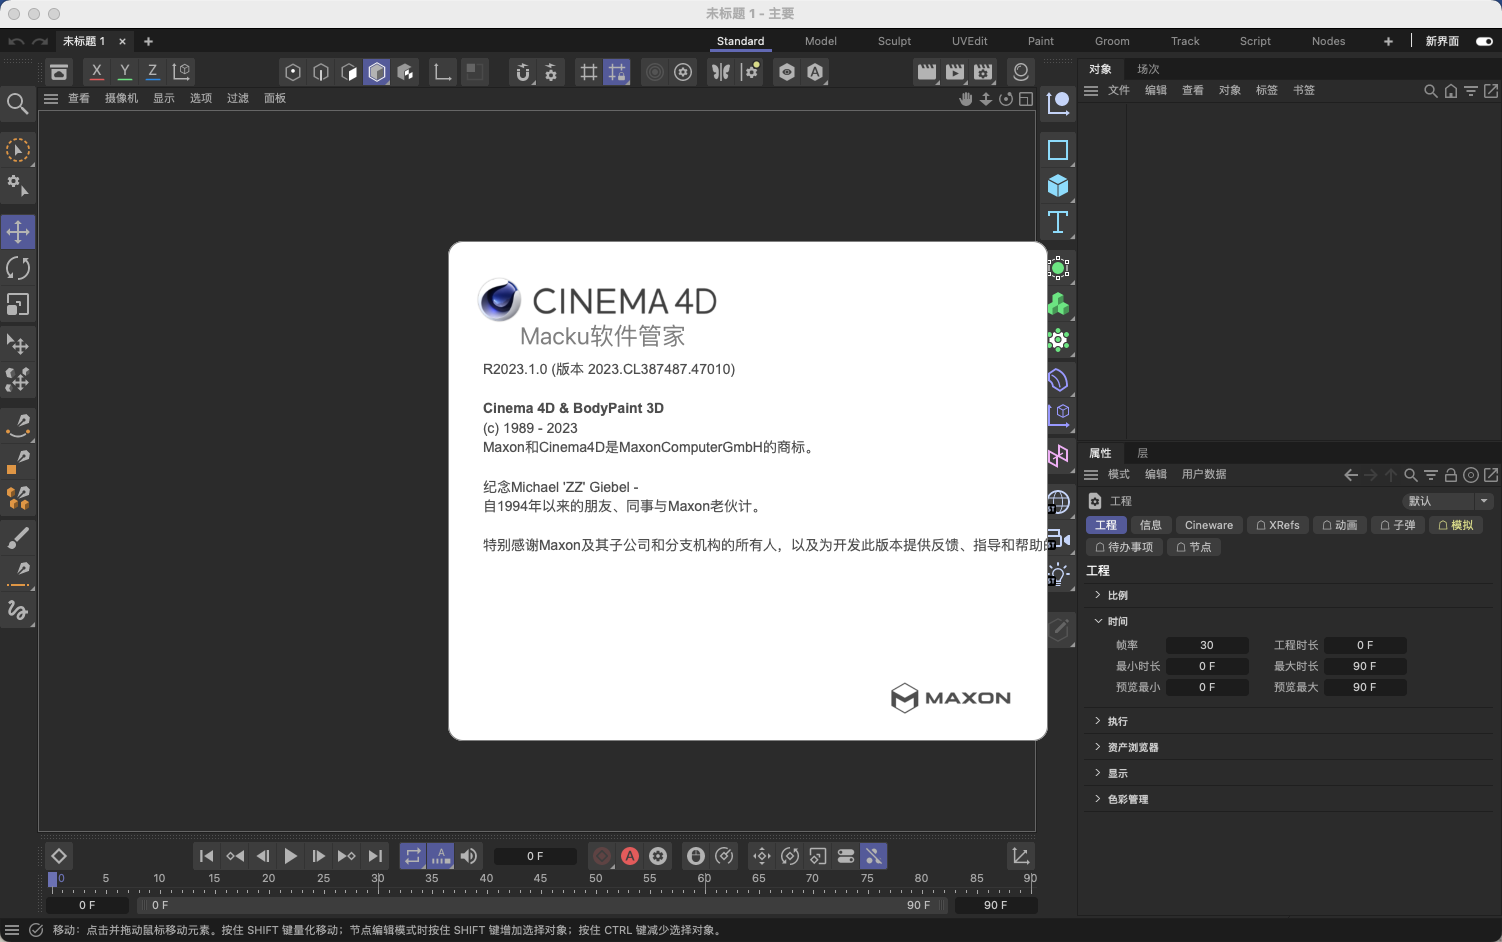1502x942 pixels.
Task: Lock the attribute manager element
Action: (1450, 475)
